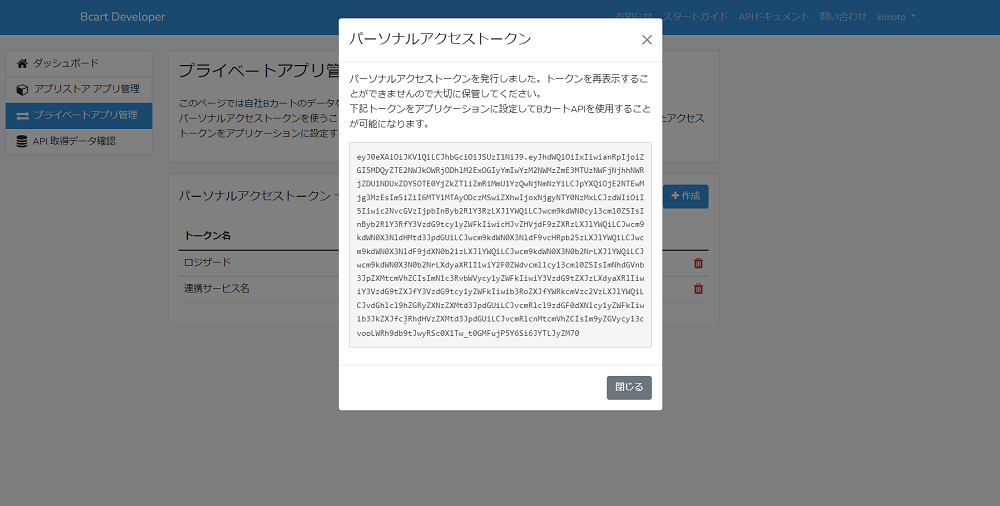Open APIドキュメント in the top navigation

point(774,17)
